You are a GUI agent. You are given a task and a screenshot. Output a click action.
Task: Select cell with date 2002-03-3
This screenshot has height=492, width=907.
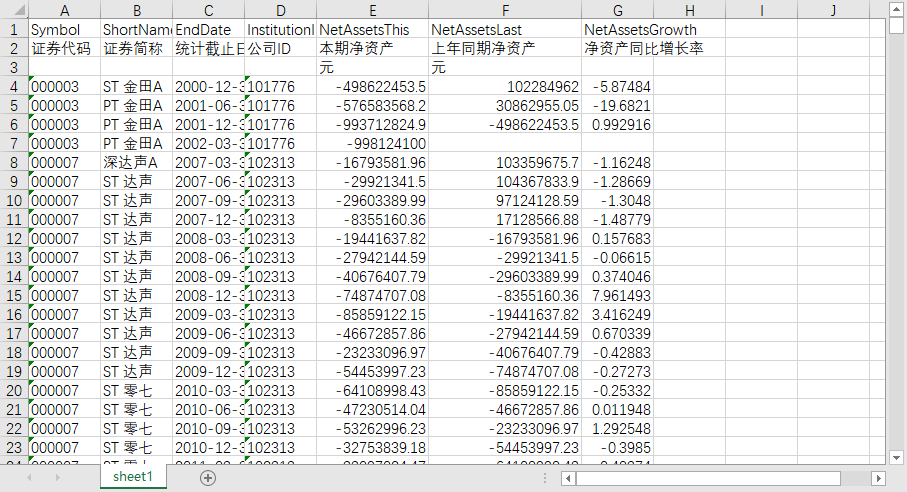coord(208,143)
